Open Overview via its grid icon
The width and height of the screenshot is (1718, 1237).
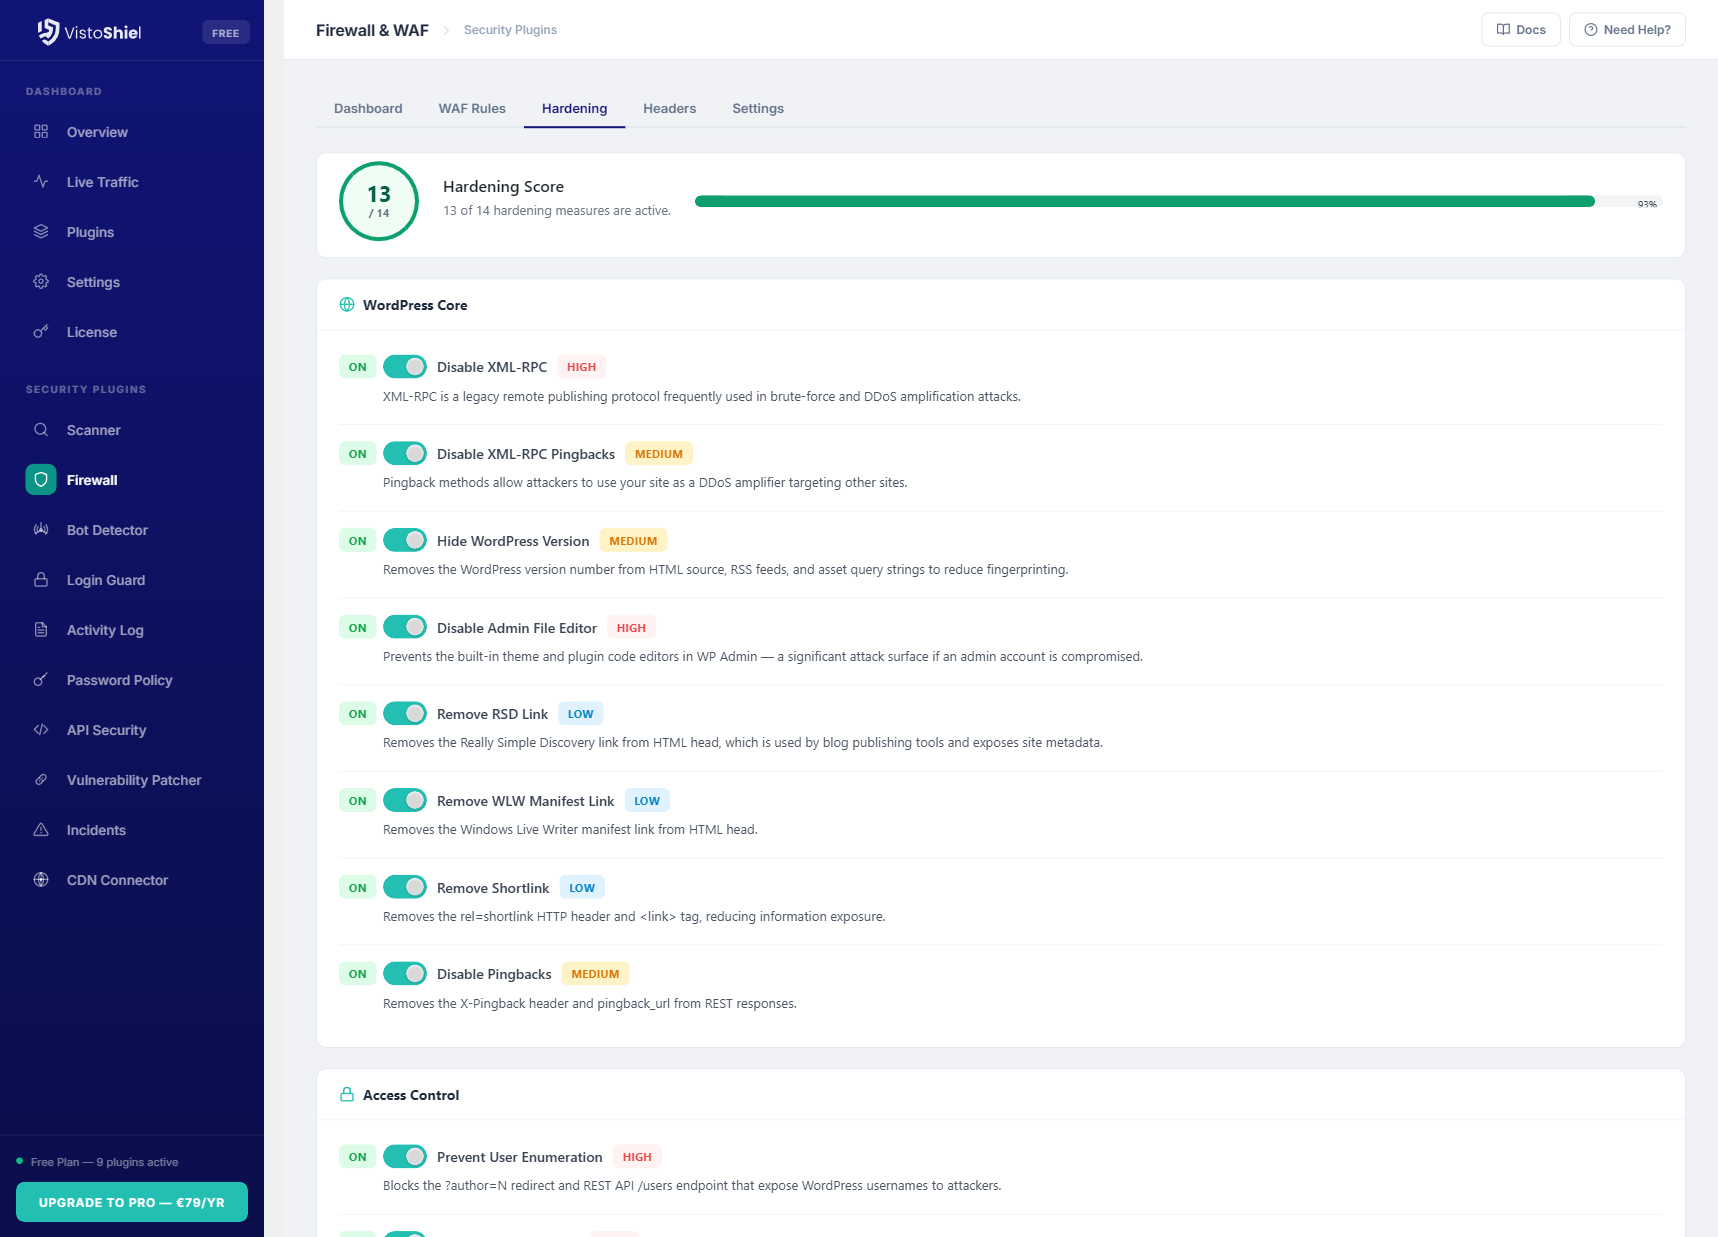(x=41, y=131)
